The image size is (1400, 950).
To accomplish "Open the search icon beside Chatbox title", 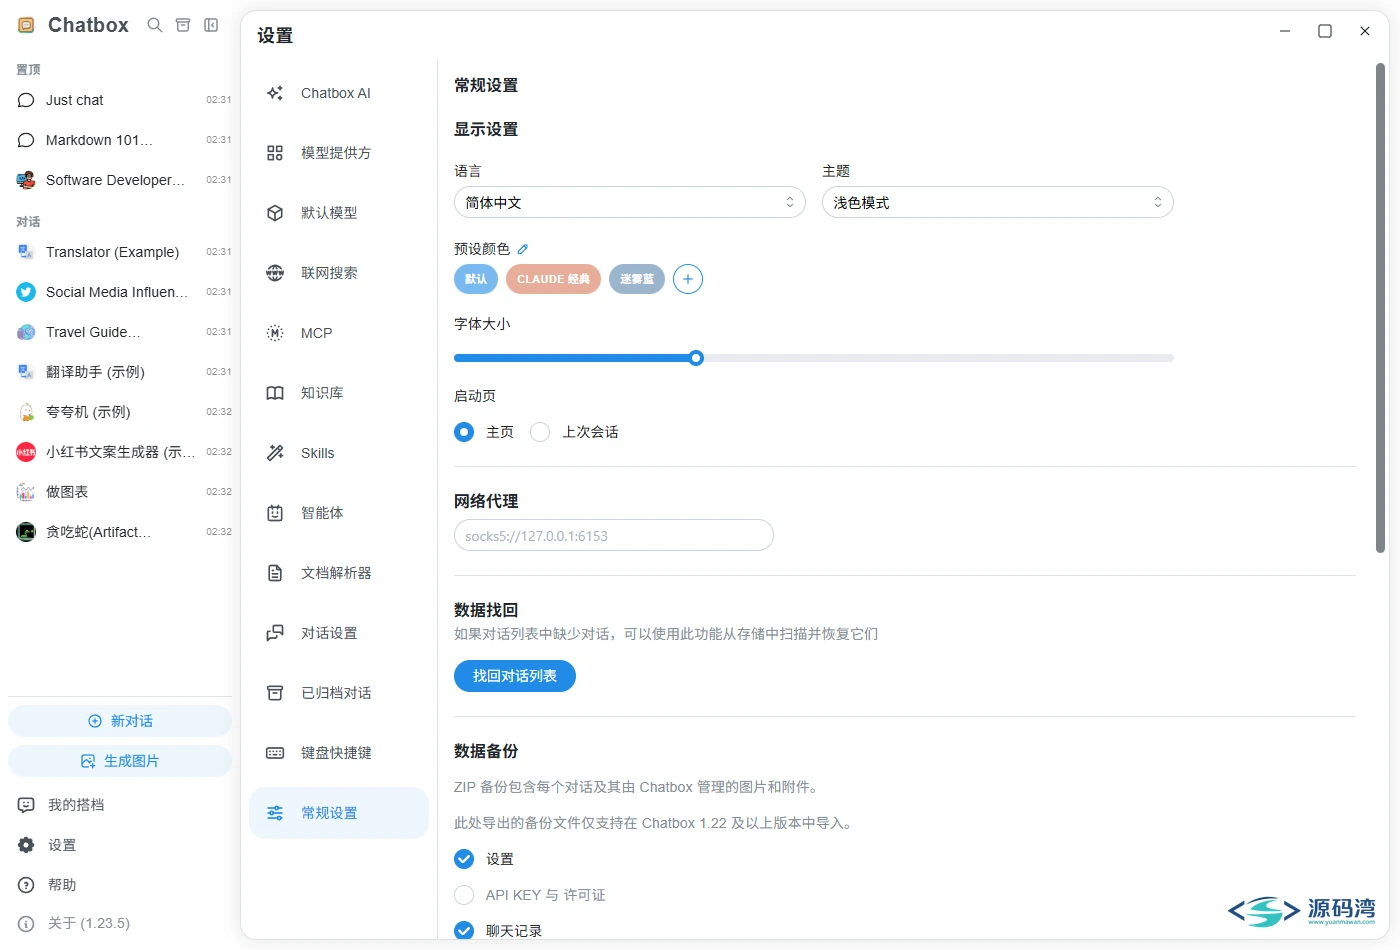I will [x=155, y=25].
